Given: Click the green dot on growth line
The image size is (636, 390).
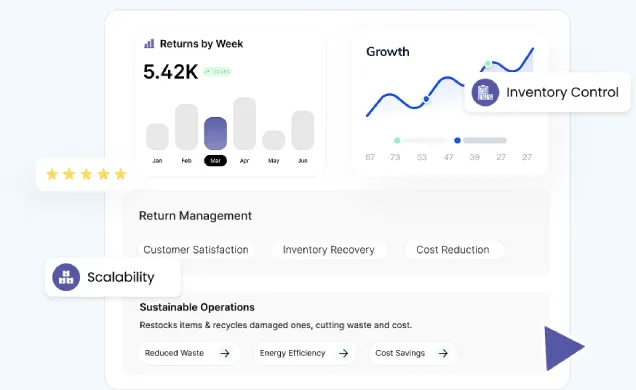Looking at the screenshot, I should pyautogui.click(x=488, y=64).
